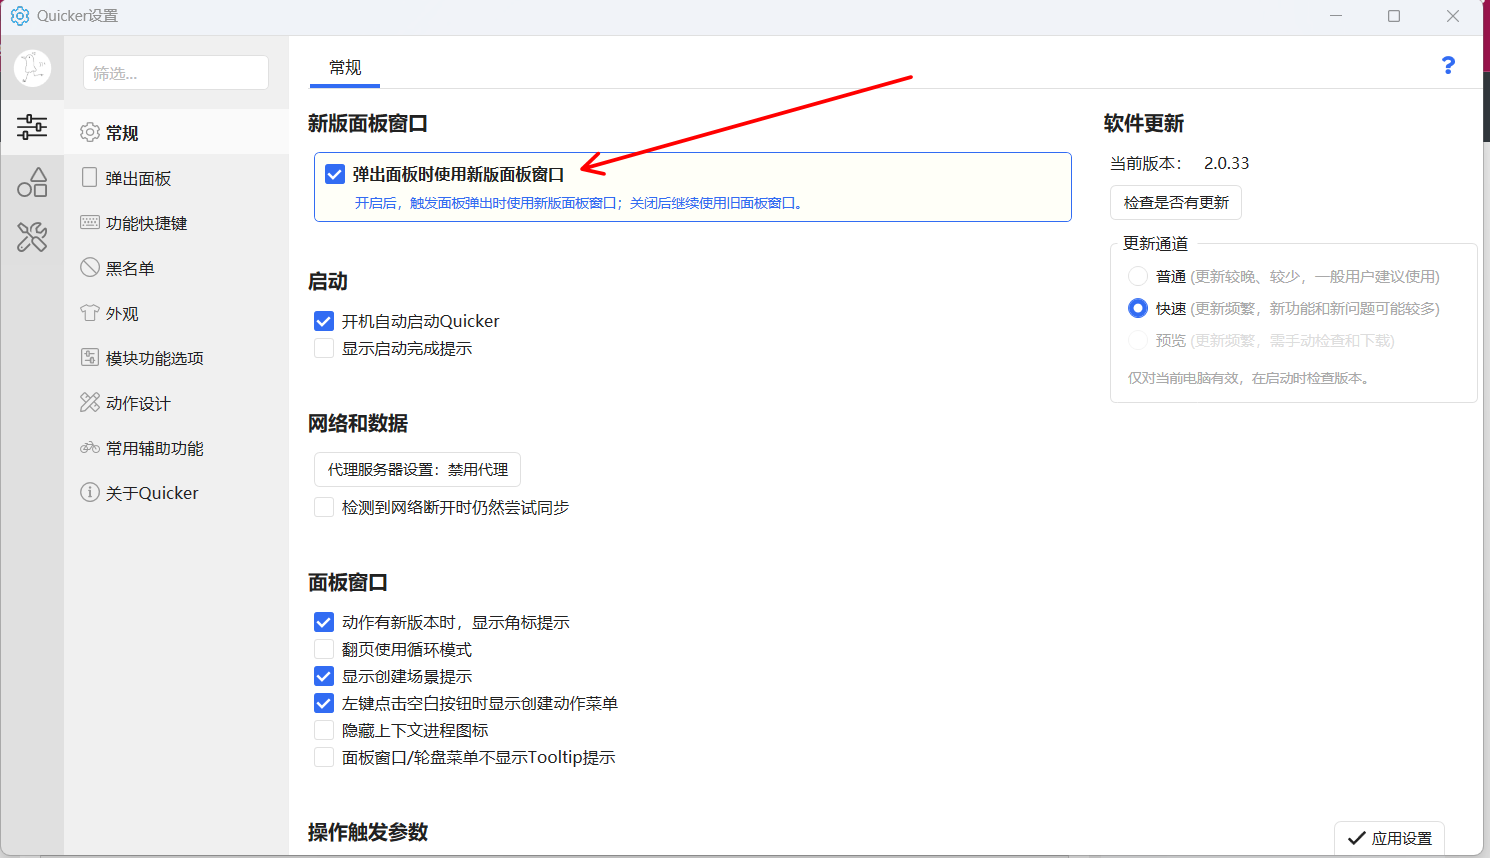This screenshot has height=858, width=1490.
Task: Click the gear icon beside 常规
Action: [x=90, y=132]
